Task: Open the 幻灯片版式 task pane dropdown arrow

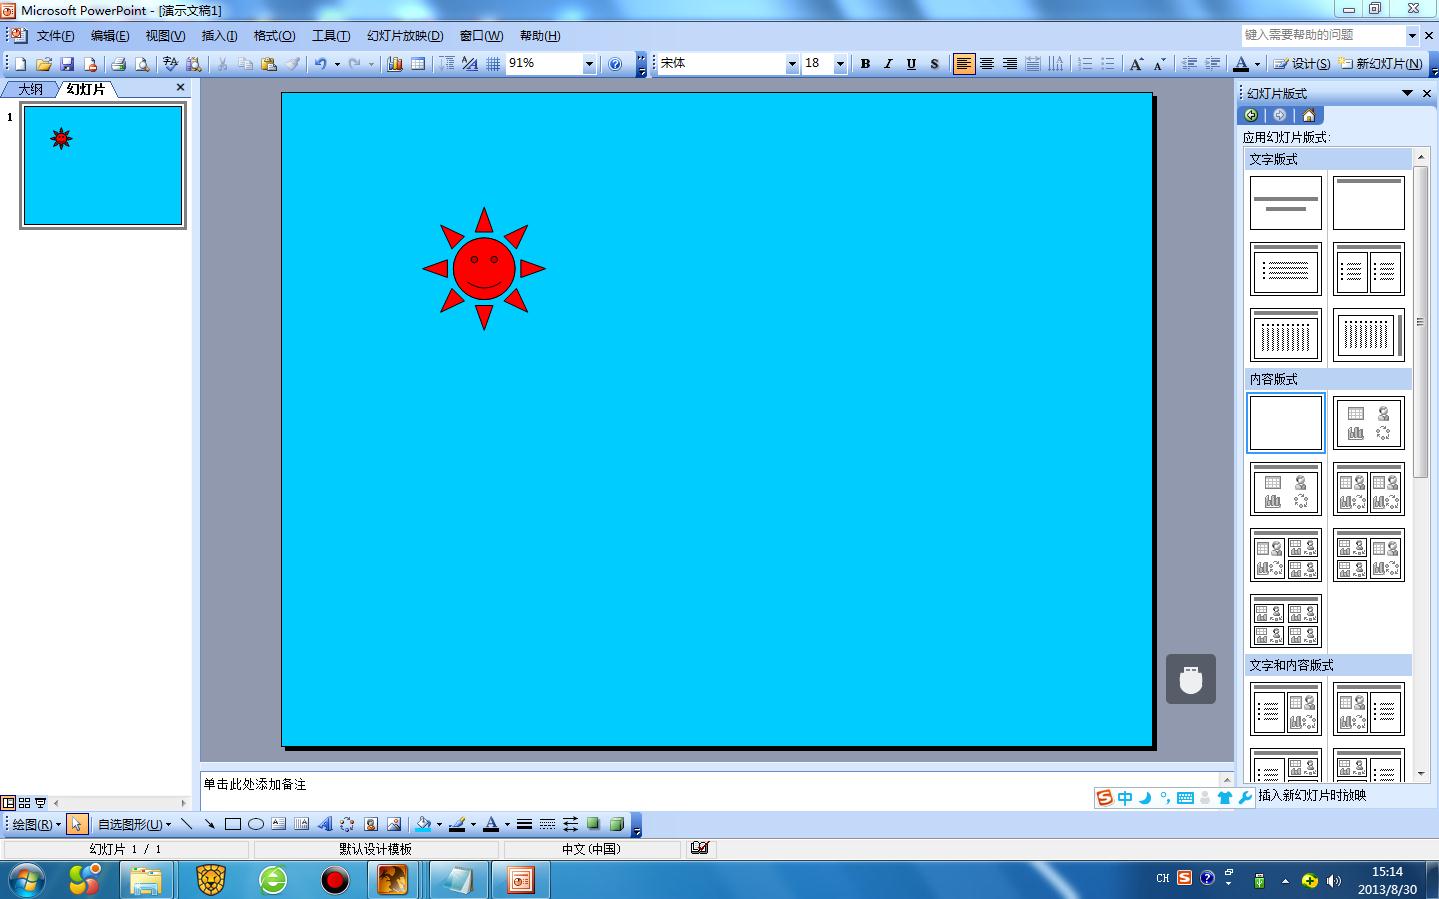Action: coord(1407,93)
